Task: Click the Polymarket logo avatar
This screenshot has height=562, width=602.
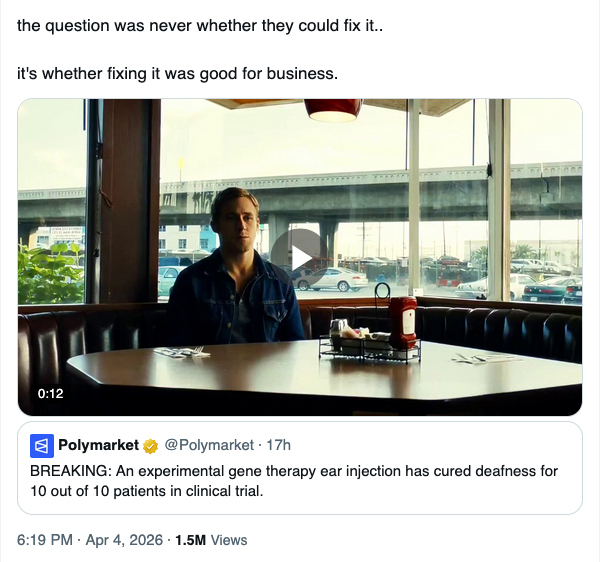Action: point(42,445)
